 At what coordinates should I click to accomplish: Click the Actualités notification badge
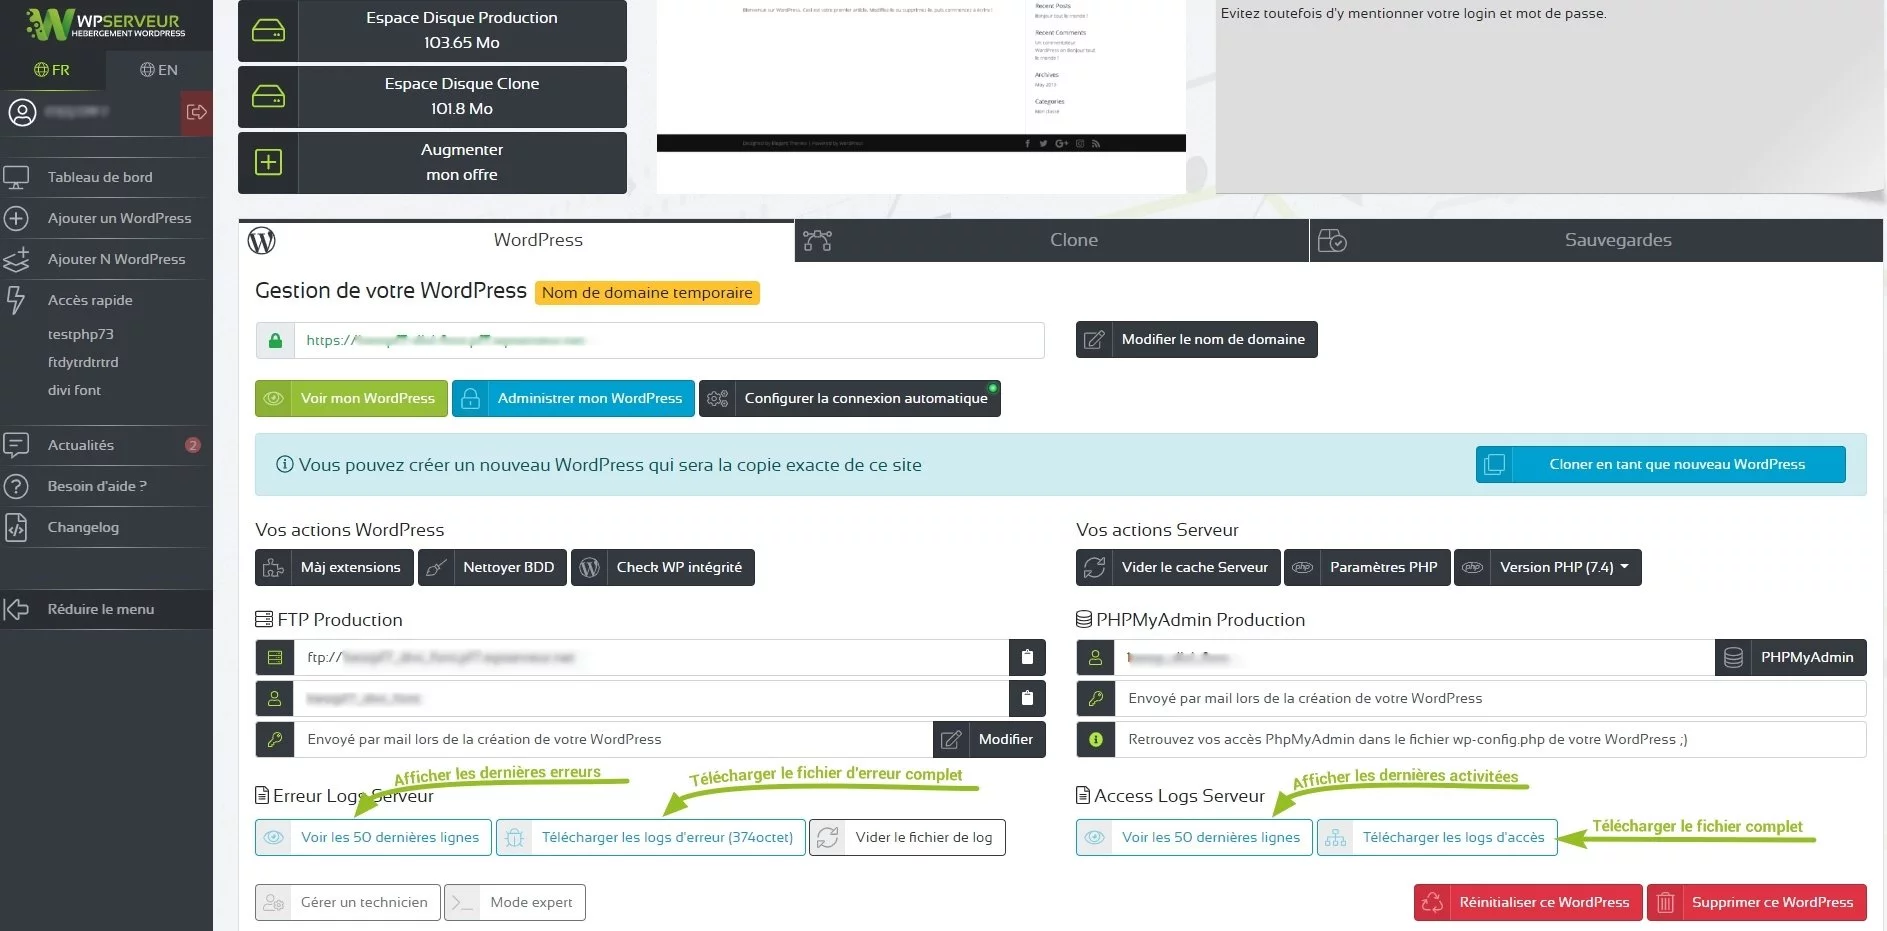(193, 445)
